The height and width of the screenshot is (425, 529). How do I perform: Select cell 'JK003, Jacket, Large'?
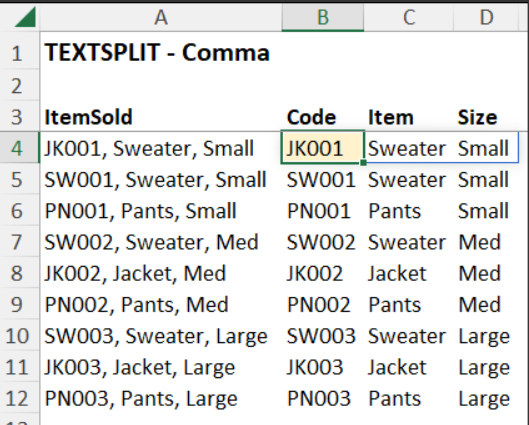click(x=161, y=367)
